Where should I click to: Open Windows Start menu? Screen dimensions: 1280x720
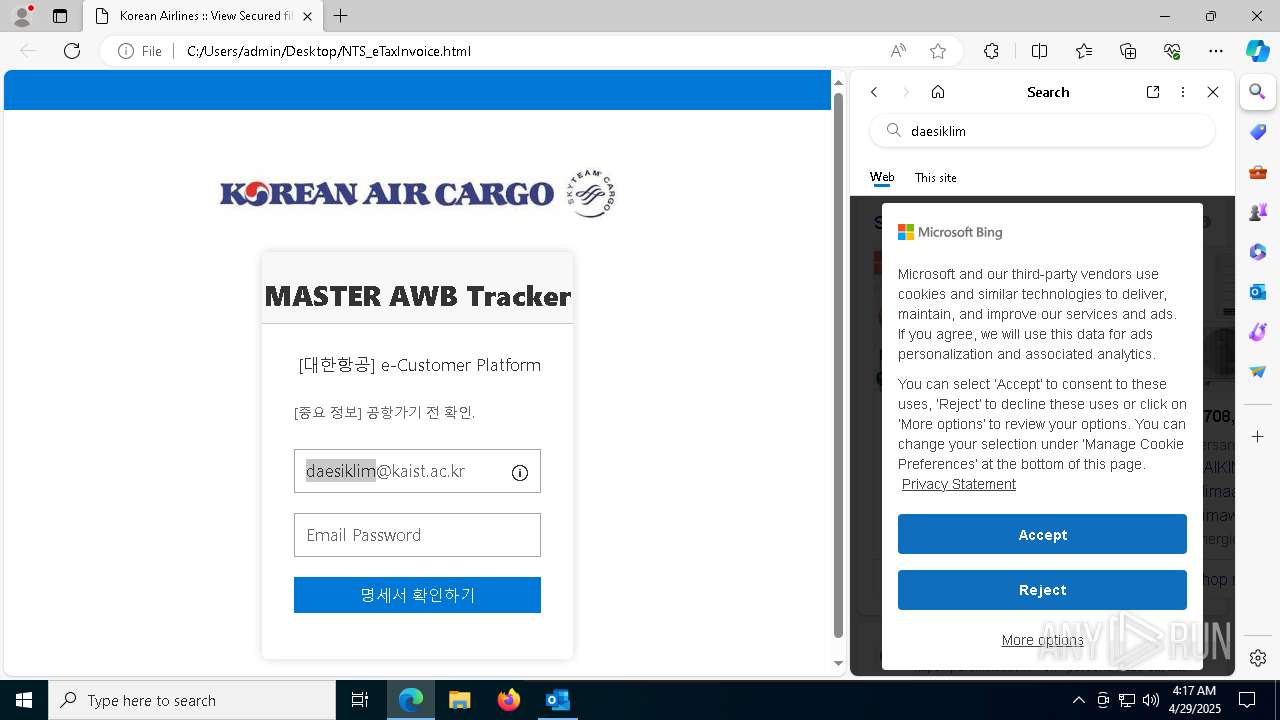tap(24, 700)
